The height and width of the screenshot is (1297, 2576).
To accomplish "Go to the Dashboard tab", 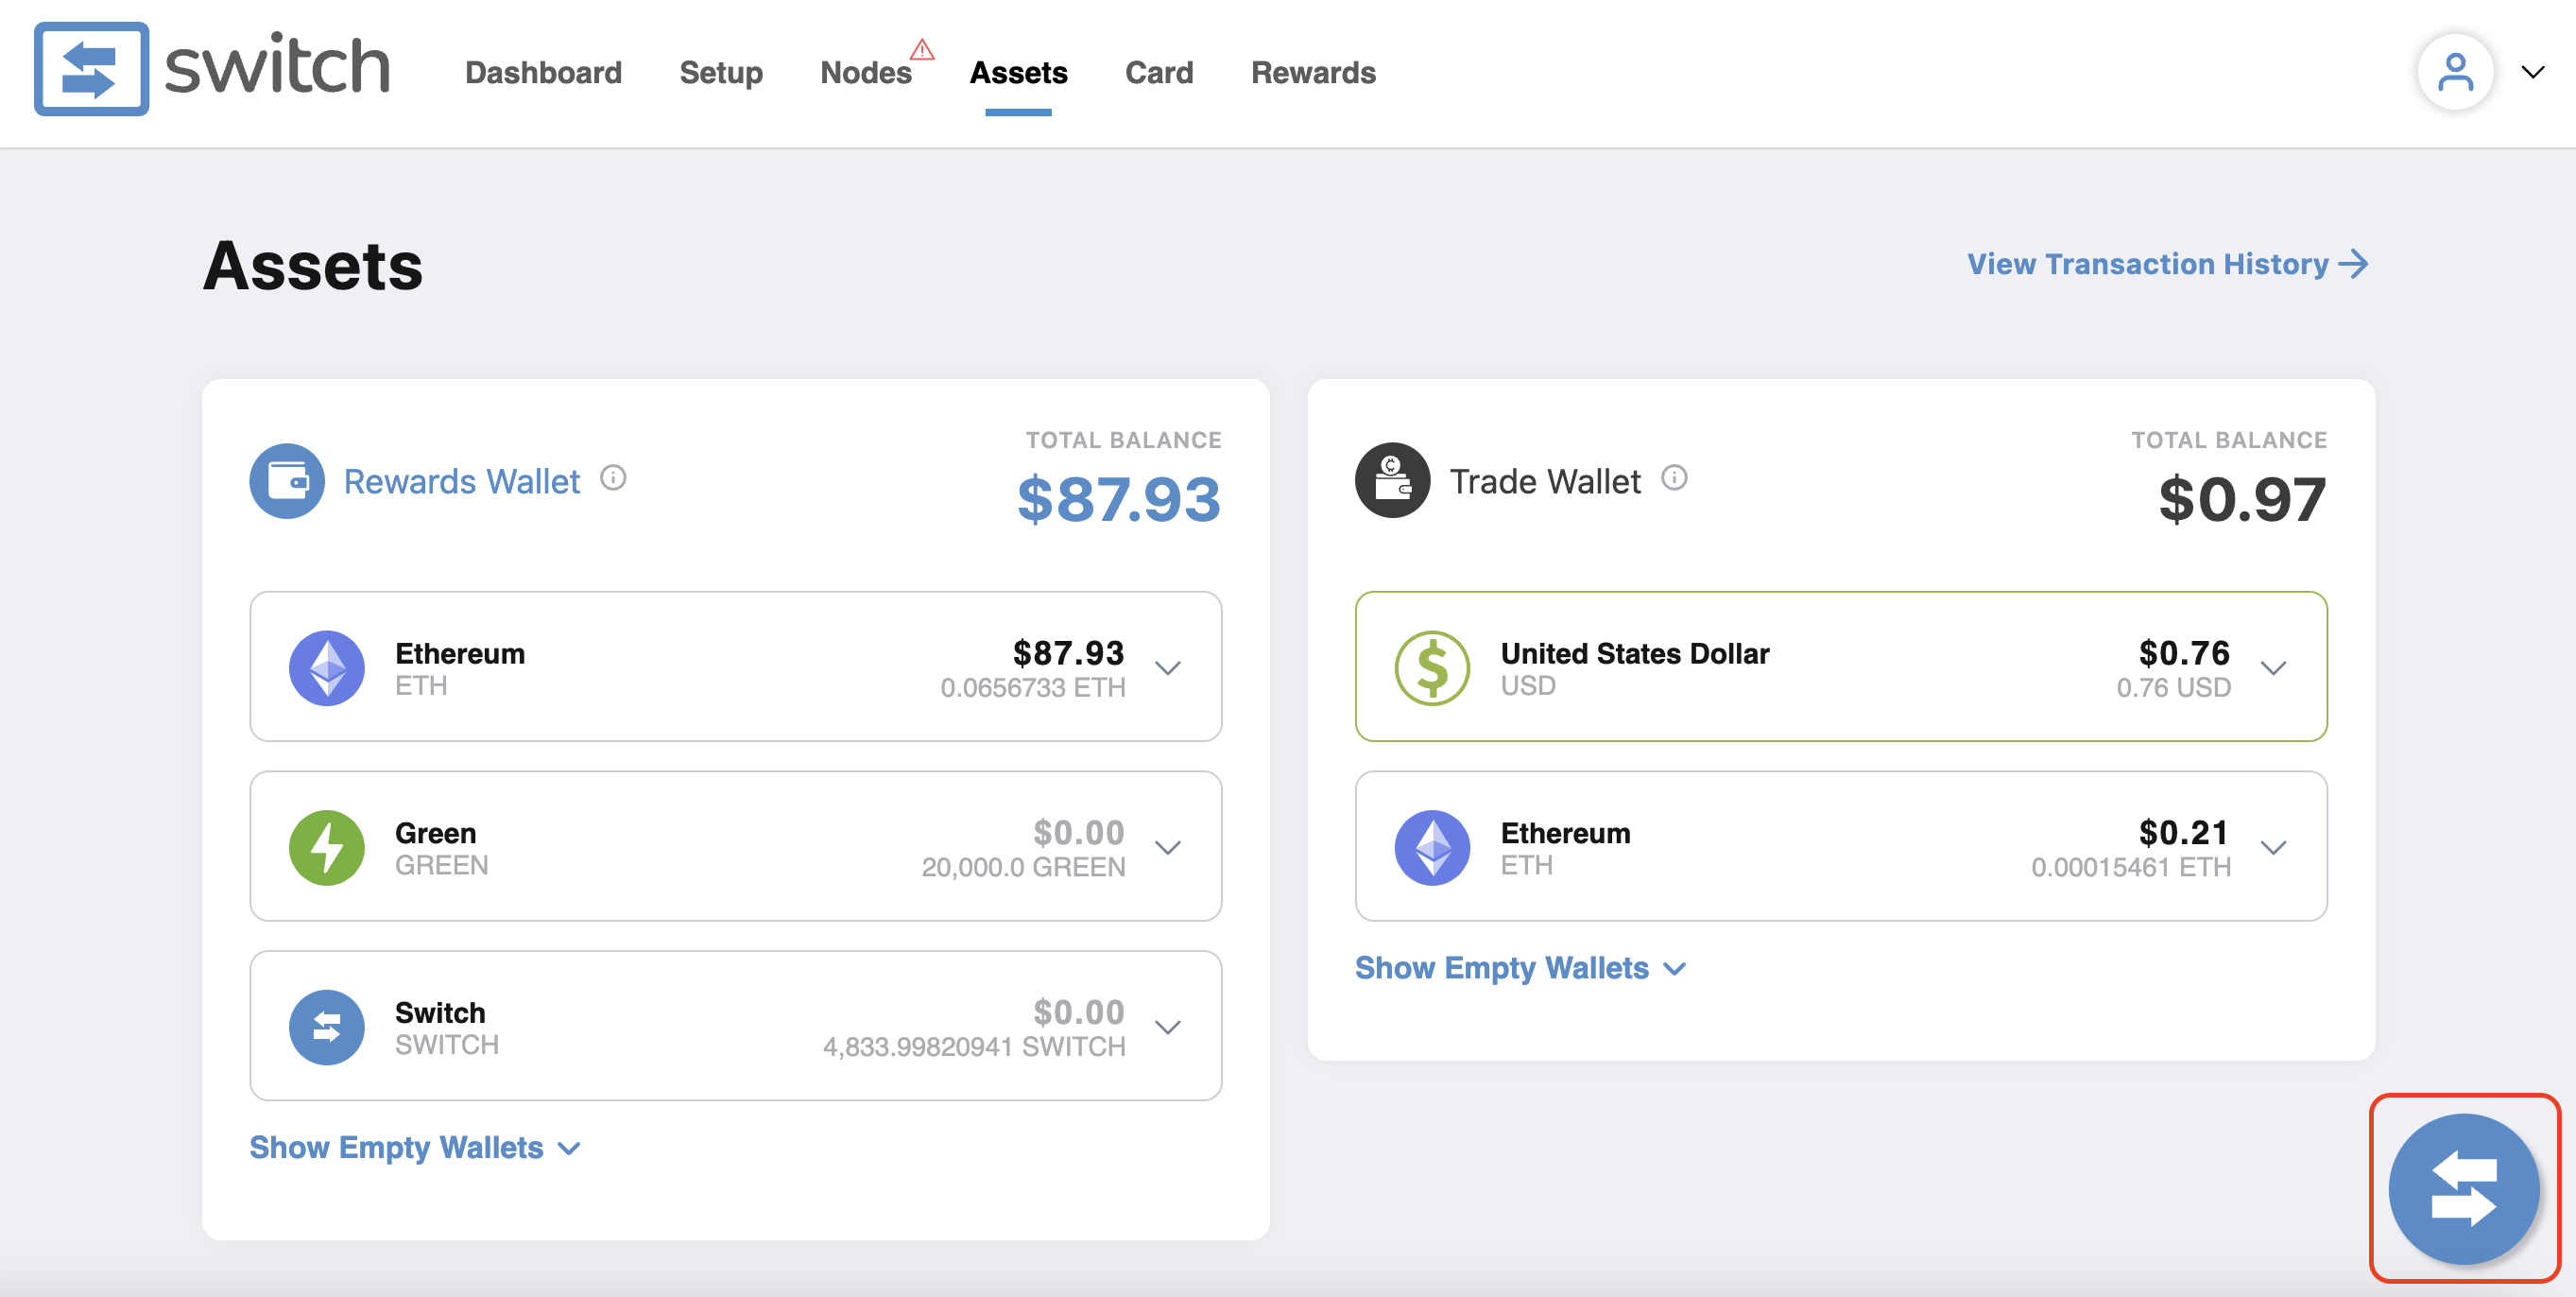I will point(543,72).
